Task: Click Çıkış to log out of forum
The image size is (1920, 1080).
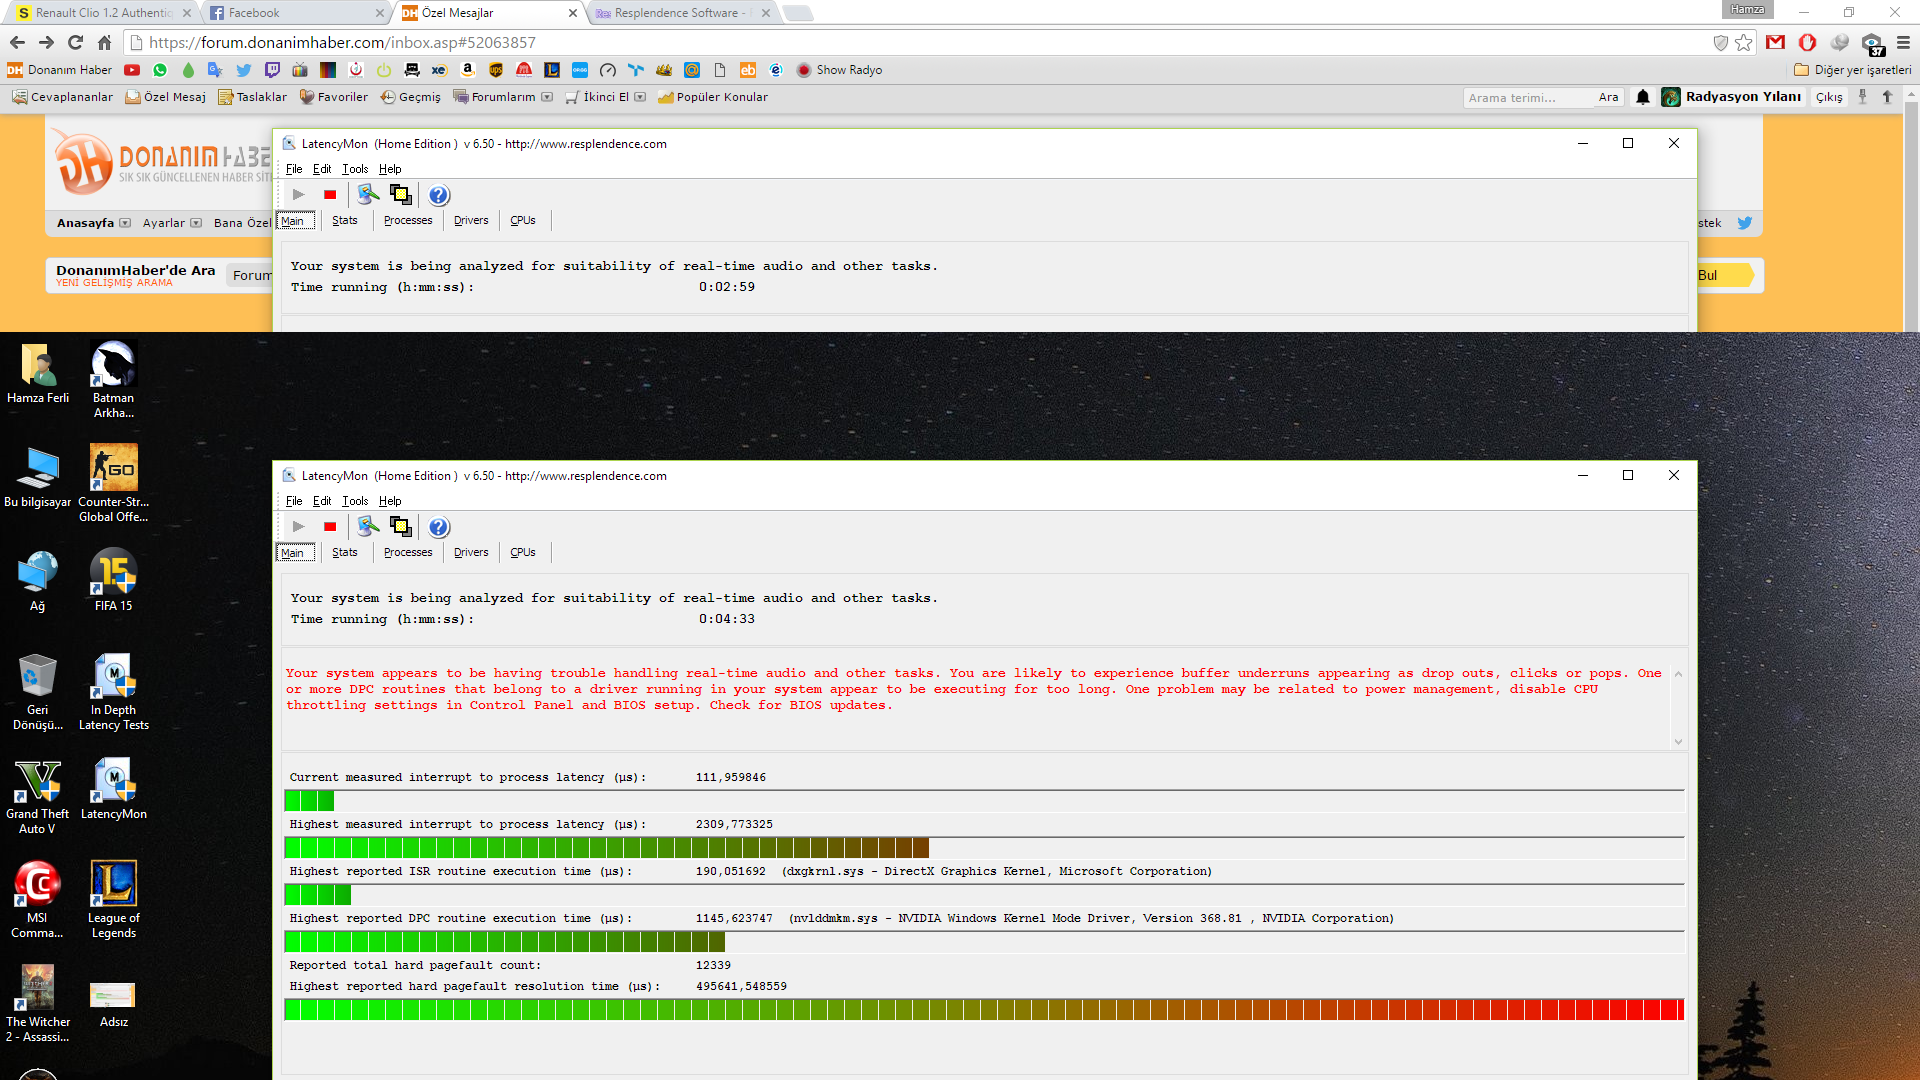Action: [x=1829, y=97]
